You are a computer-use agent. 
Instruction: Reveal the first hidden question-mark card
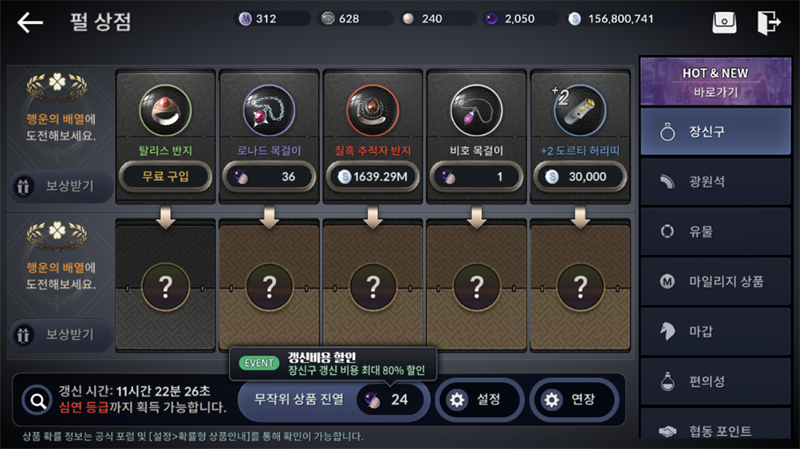click(165, 287)
